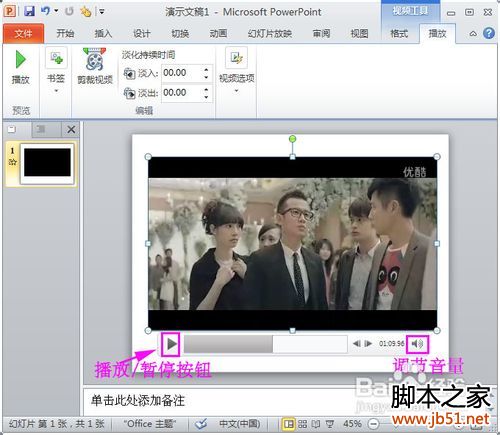Screen dimensions: 500x435
Task: Open the 文件 File tab
Action: (23, 33)
